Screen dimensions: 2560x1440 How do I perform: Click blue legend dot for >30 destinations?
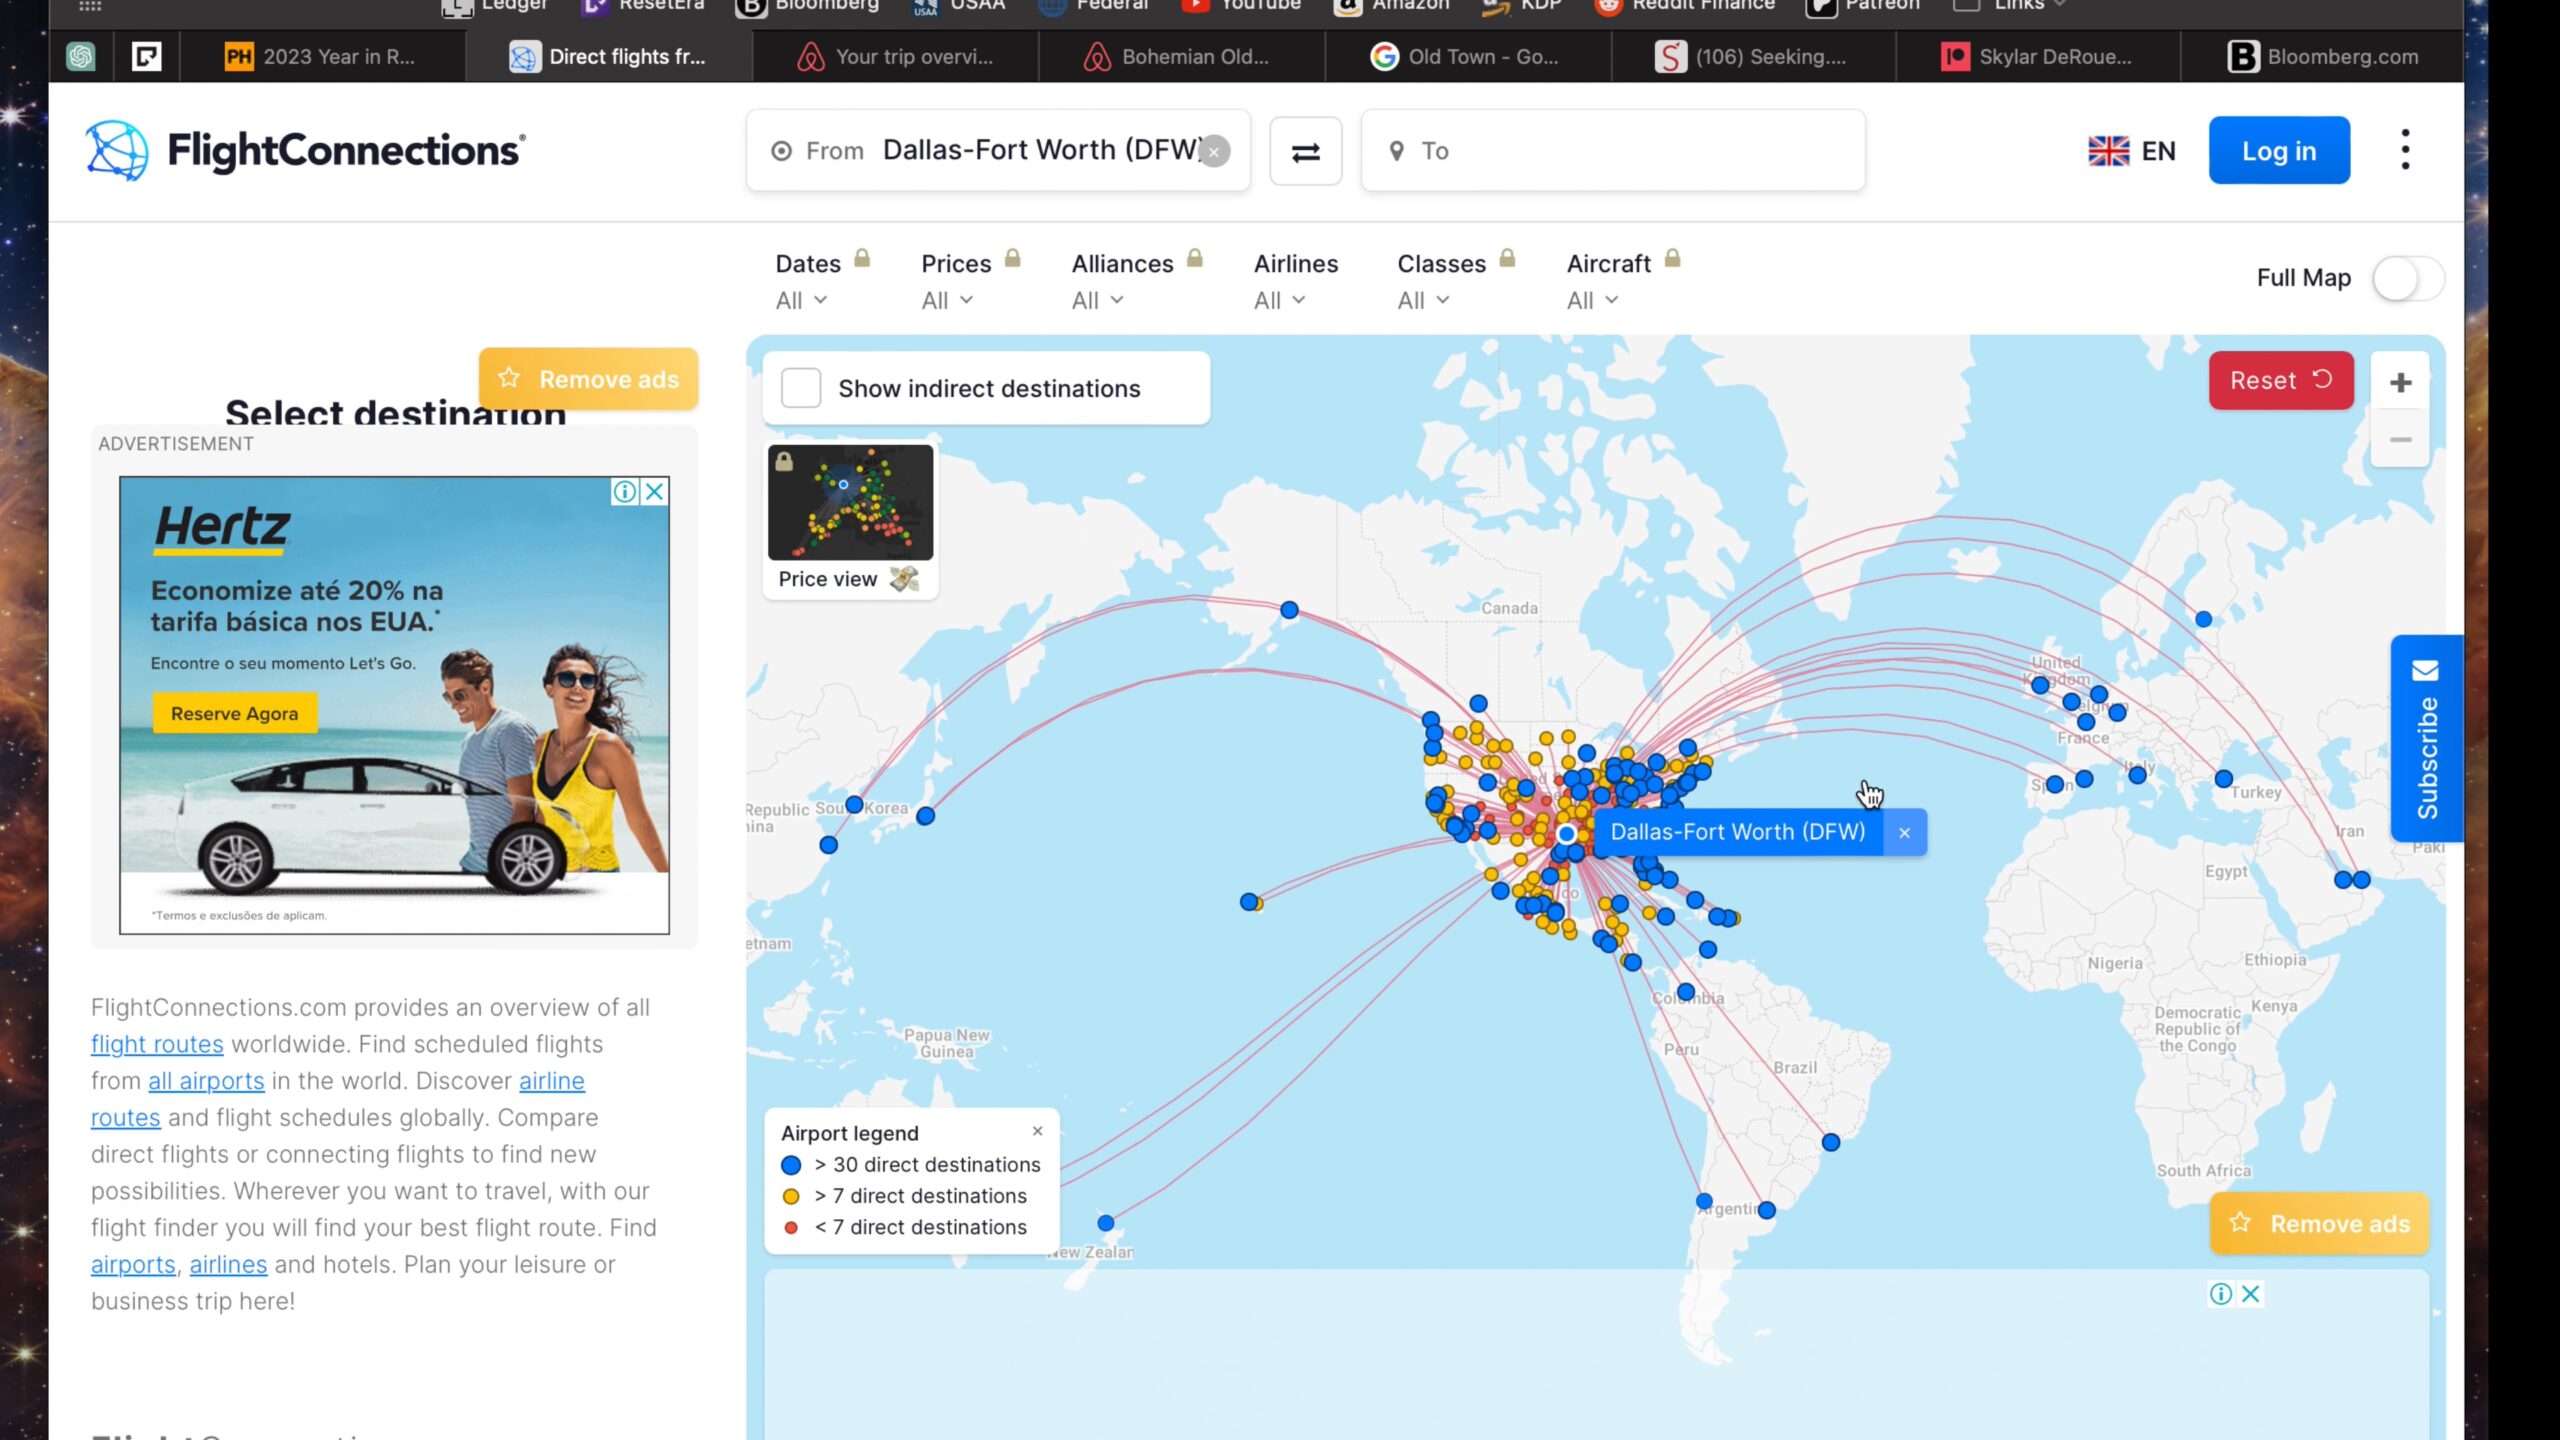point(790,1165)
